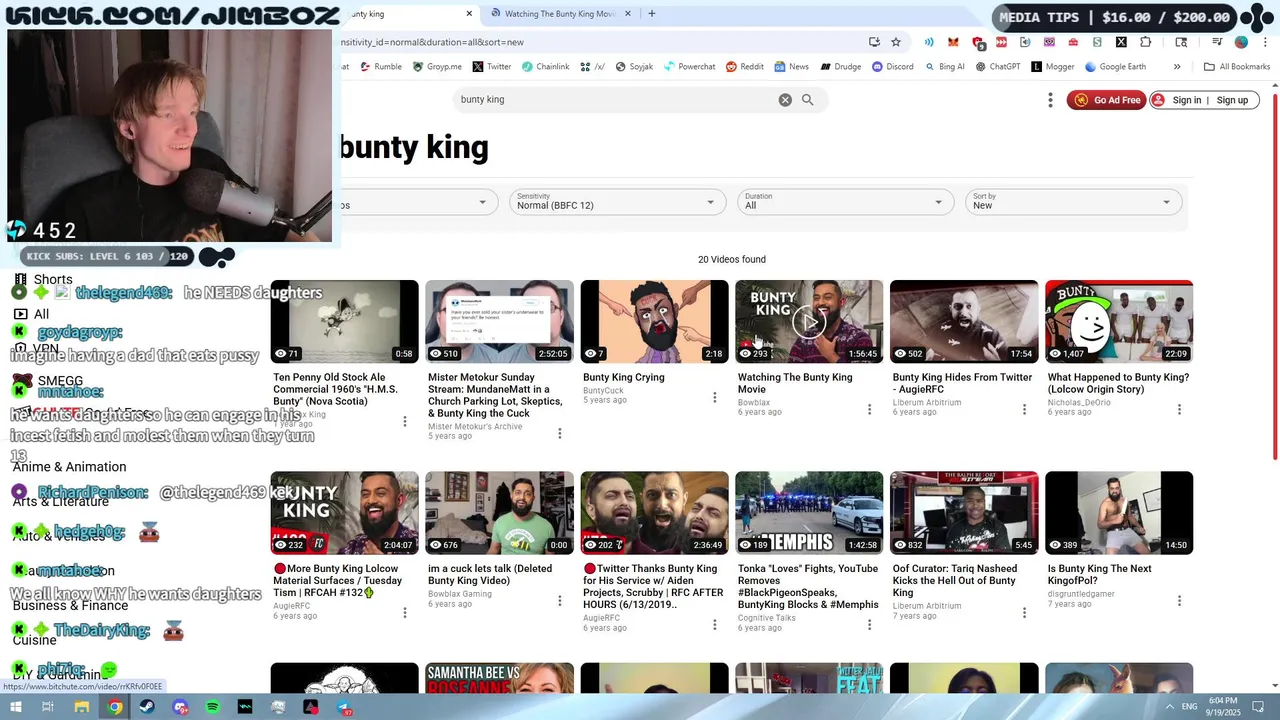Screen dimensions: 1280x720
Task: Click the Go Ad Free button
Action: [x=1106, y=100]
